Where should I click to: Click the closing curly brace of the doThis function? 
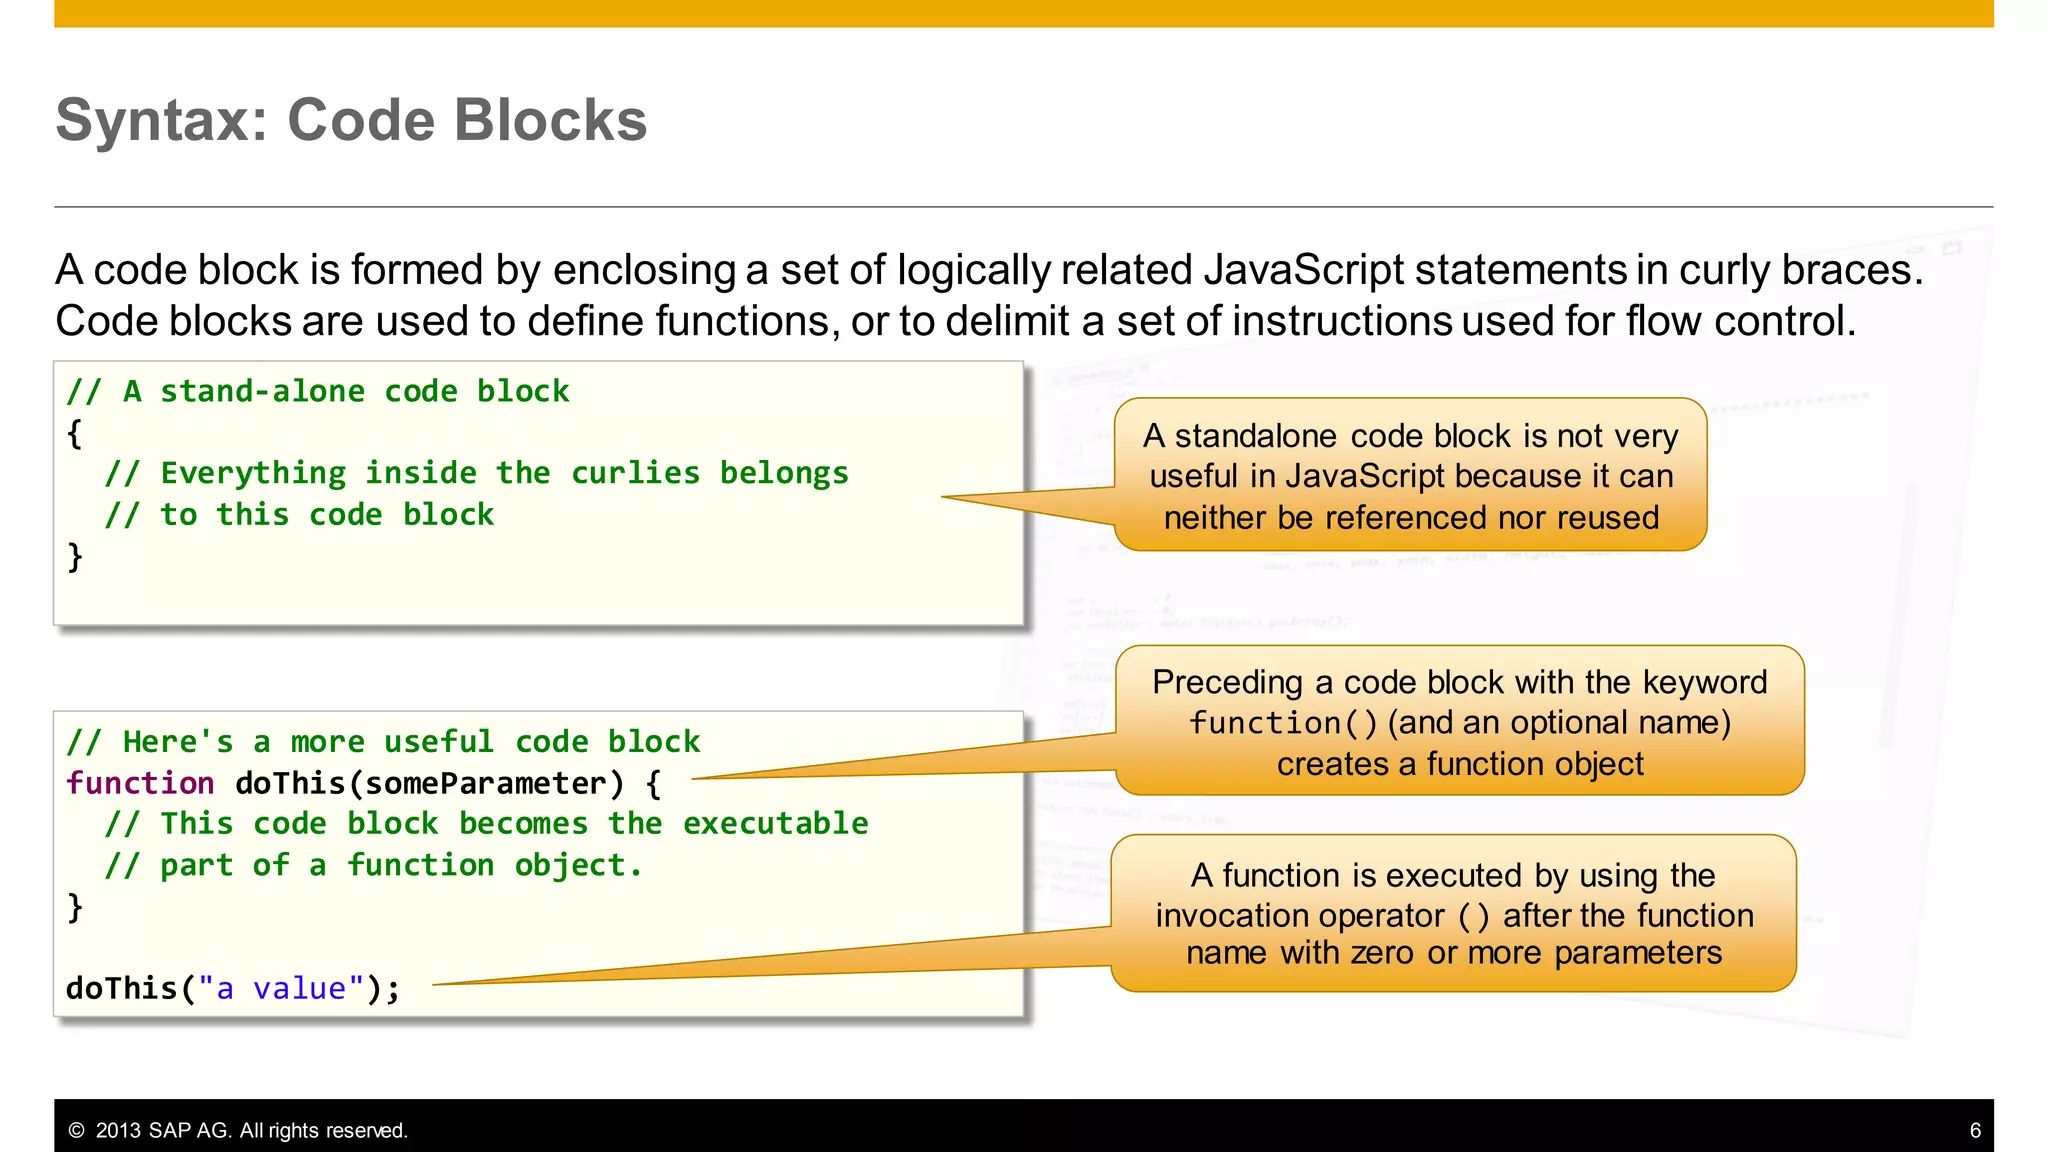click(x=74, y=907)
